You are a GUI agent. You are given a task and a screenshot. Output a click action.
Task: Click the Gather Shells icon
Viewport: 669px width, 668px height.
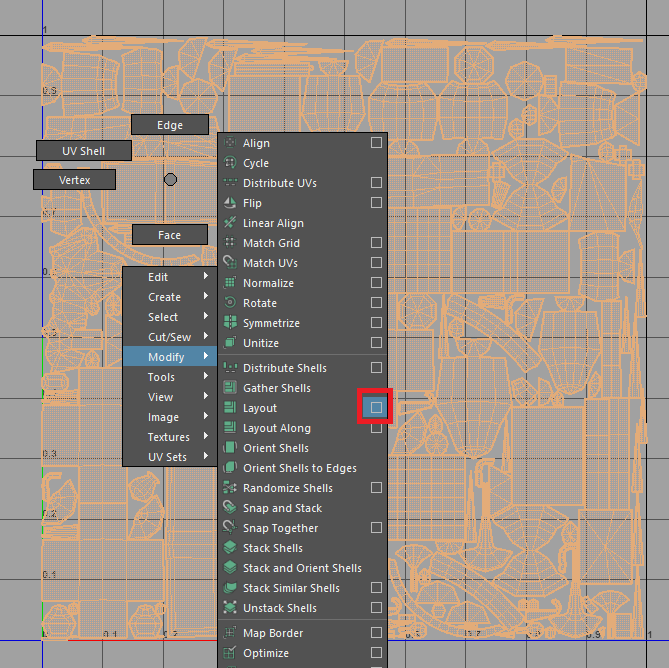tap(230, 388)
